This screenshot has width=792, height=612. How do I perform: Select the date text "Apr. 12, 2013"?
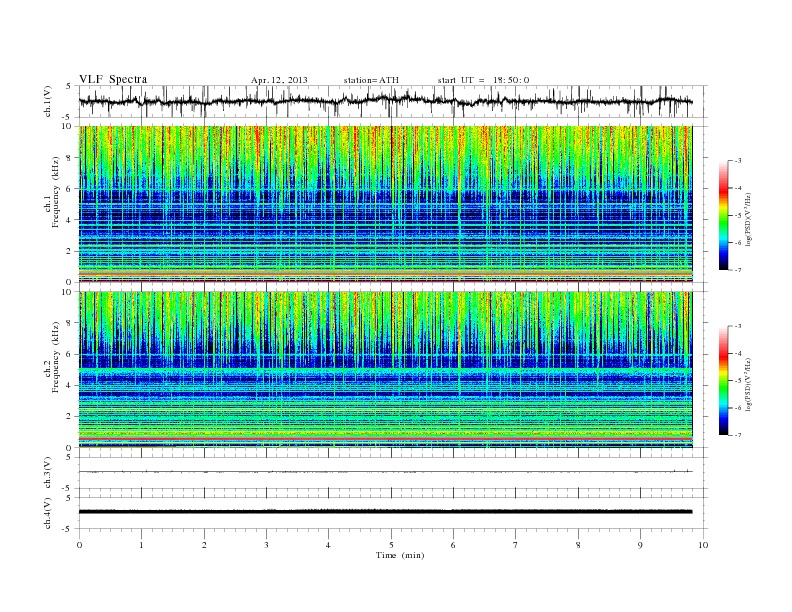click(x=279, y=80)
